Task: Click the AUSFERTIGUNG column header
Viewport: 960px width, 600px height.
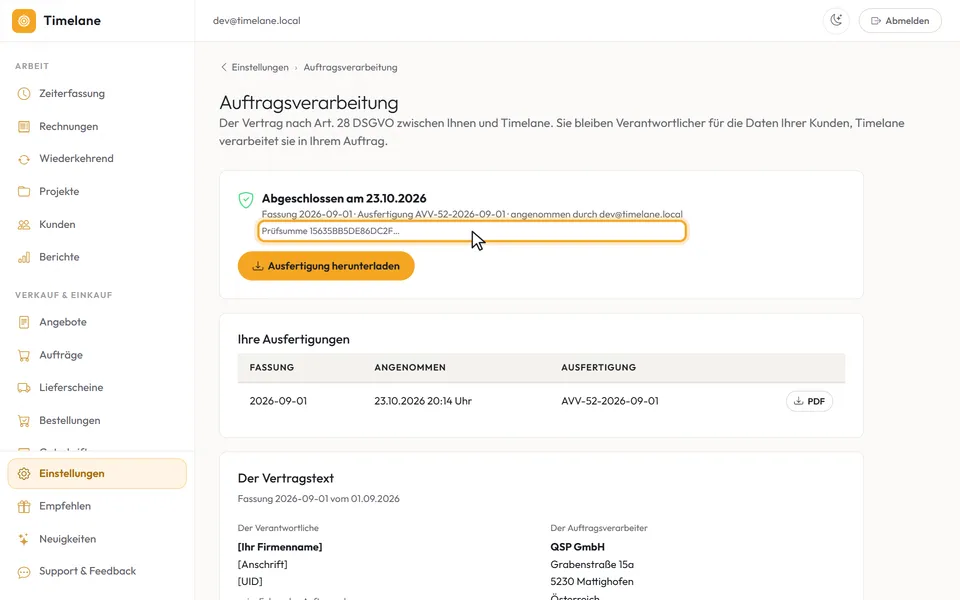Action: (x=599, y=367)
